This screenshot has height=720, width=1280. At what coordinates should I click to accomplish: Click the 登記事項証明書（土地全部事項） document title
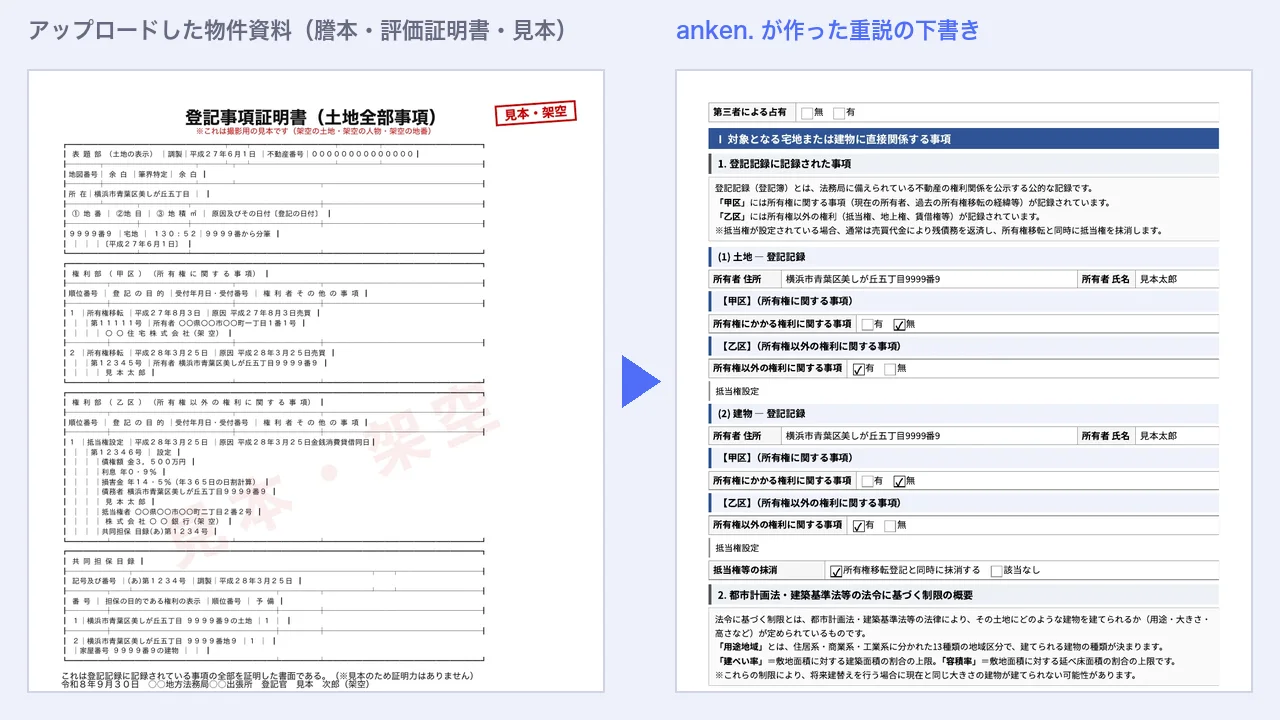pos(311,116)
